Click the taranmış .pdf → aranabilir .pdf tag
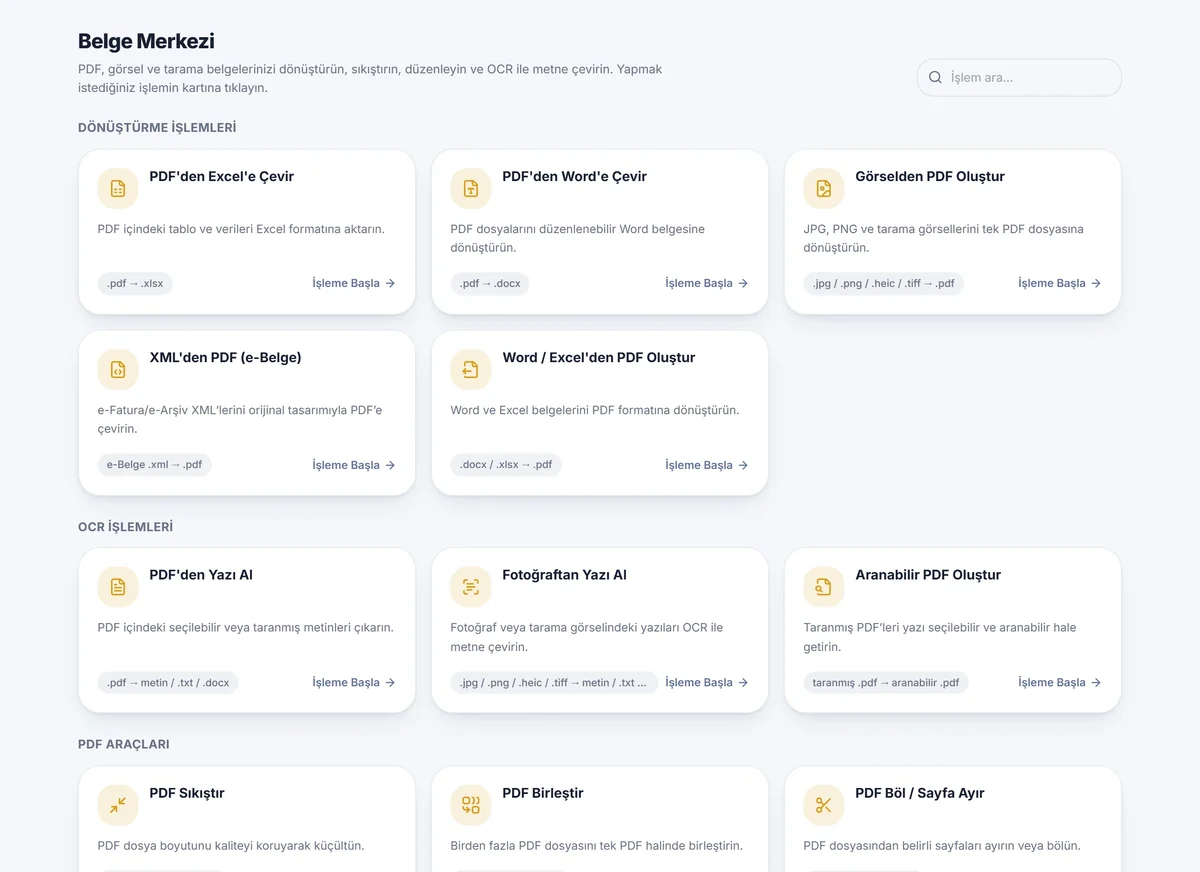The image size is (1200, 872). tap(886, 683)
